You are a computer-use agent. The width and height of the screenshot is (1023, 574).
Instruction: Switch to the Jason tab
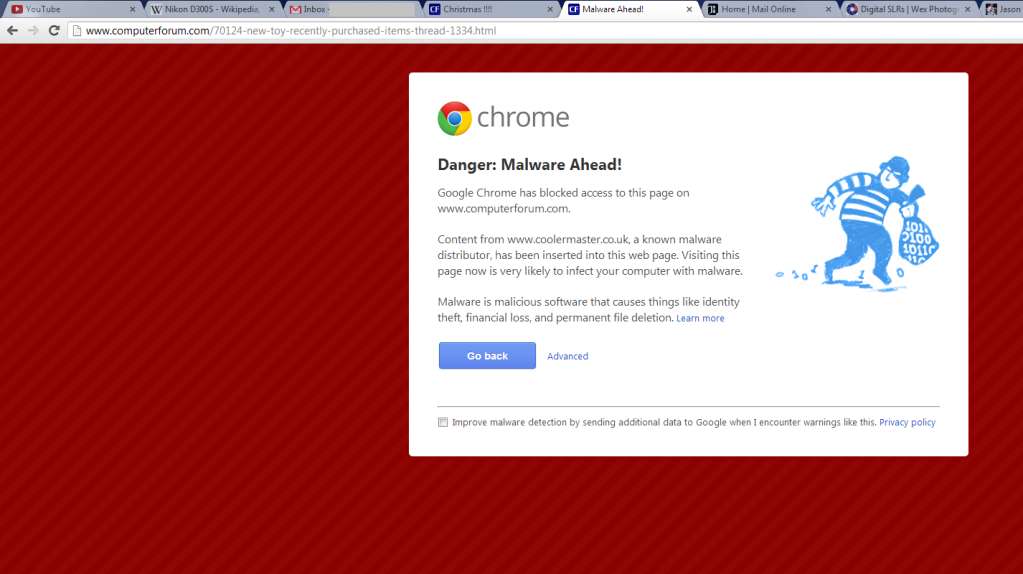tap(1002, 9)
